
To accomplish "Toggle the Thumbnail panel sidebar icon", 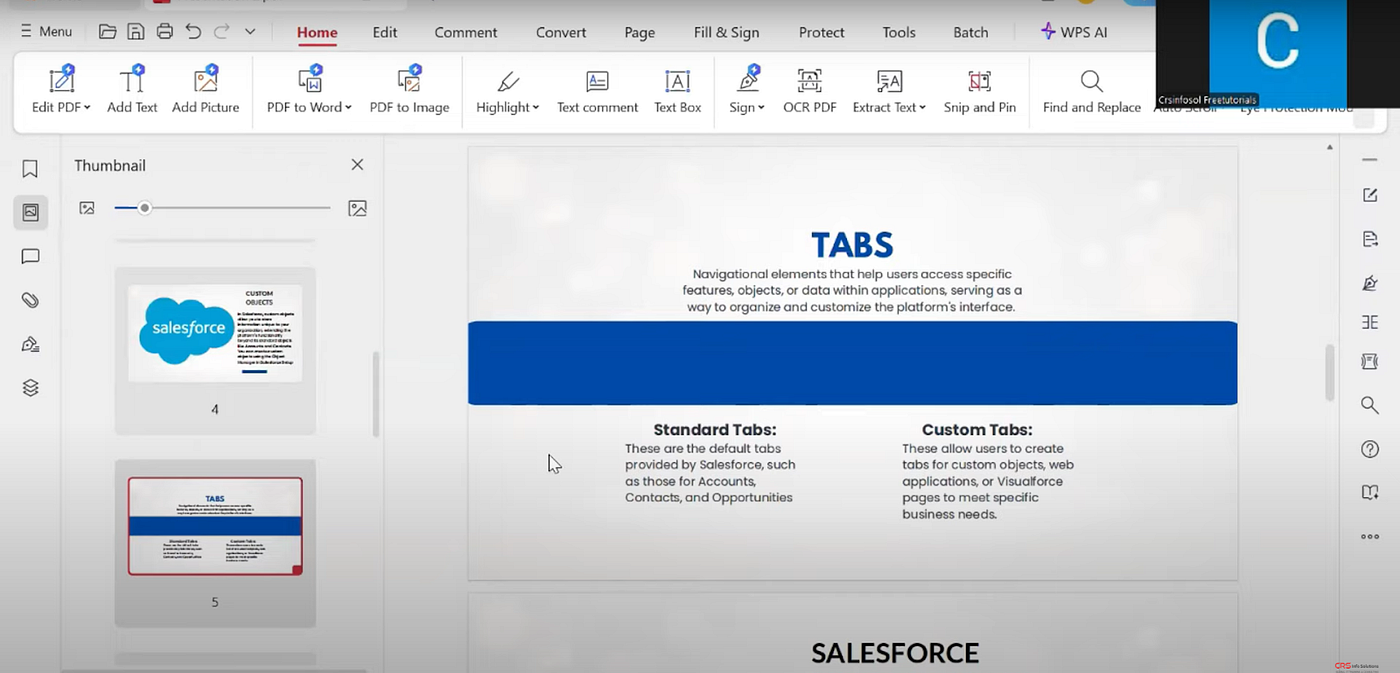I will tap(30, 212).
